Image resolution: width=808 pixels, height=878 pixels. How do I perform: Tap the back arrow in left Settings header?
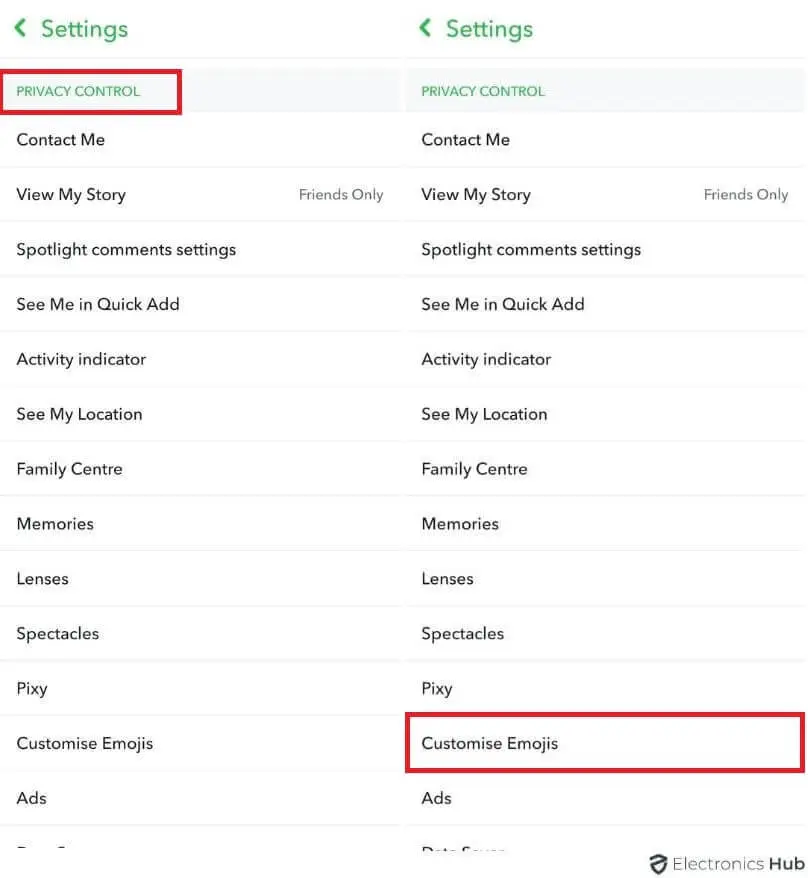[21, 27]
